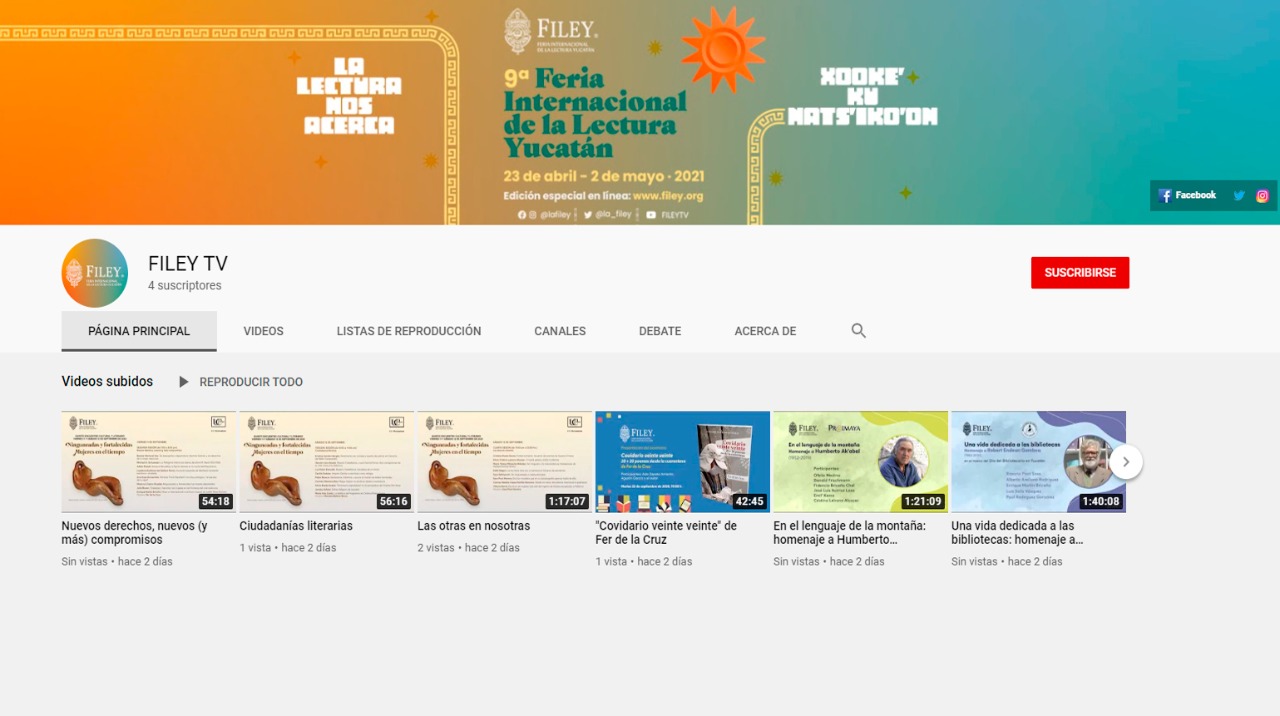Open the 'Ciudadanías literarias' video title

pyautogui.click(x=296, y=526)
